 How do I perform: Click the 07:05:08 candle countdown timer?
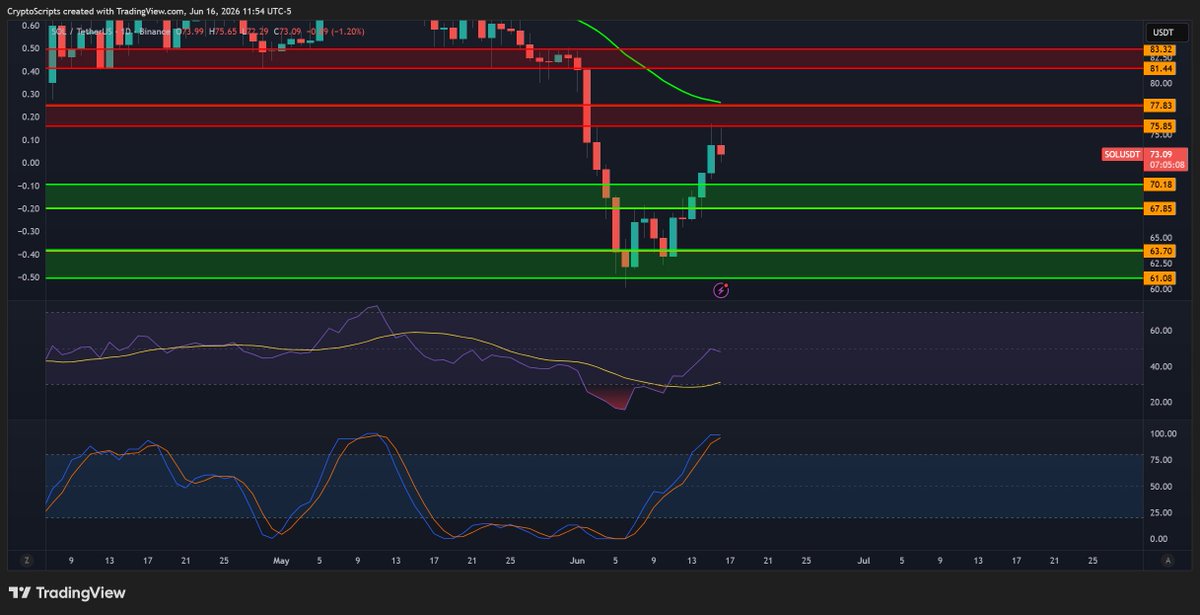(x=1165, y=165)
